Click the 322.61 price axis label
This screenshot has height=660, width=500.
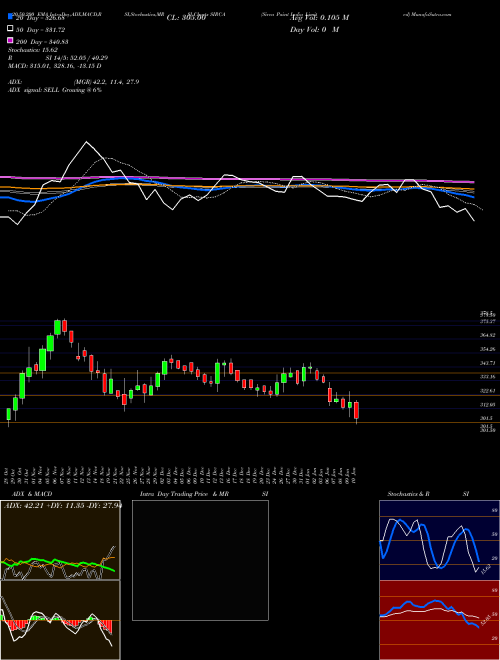pos(488,391)
